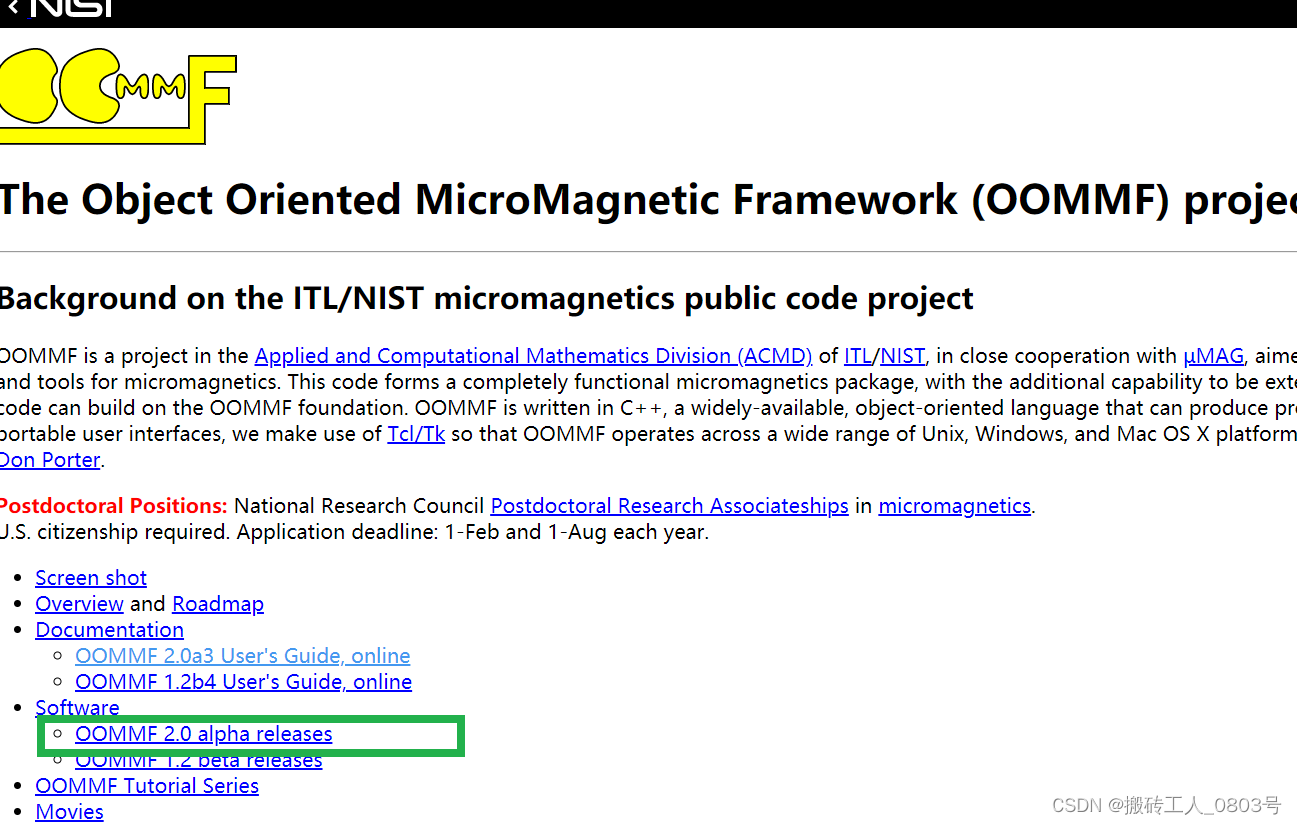Open OOMMF 2.0a3 User's Guide online

coord(242,656)
